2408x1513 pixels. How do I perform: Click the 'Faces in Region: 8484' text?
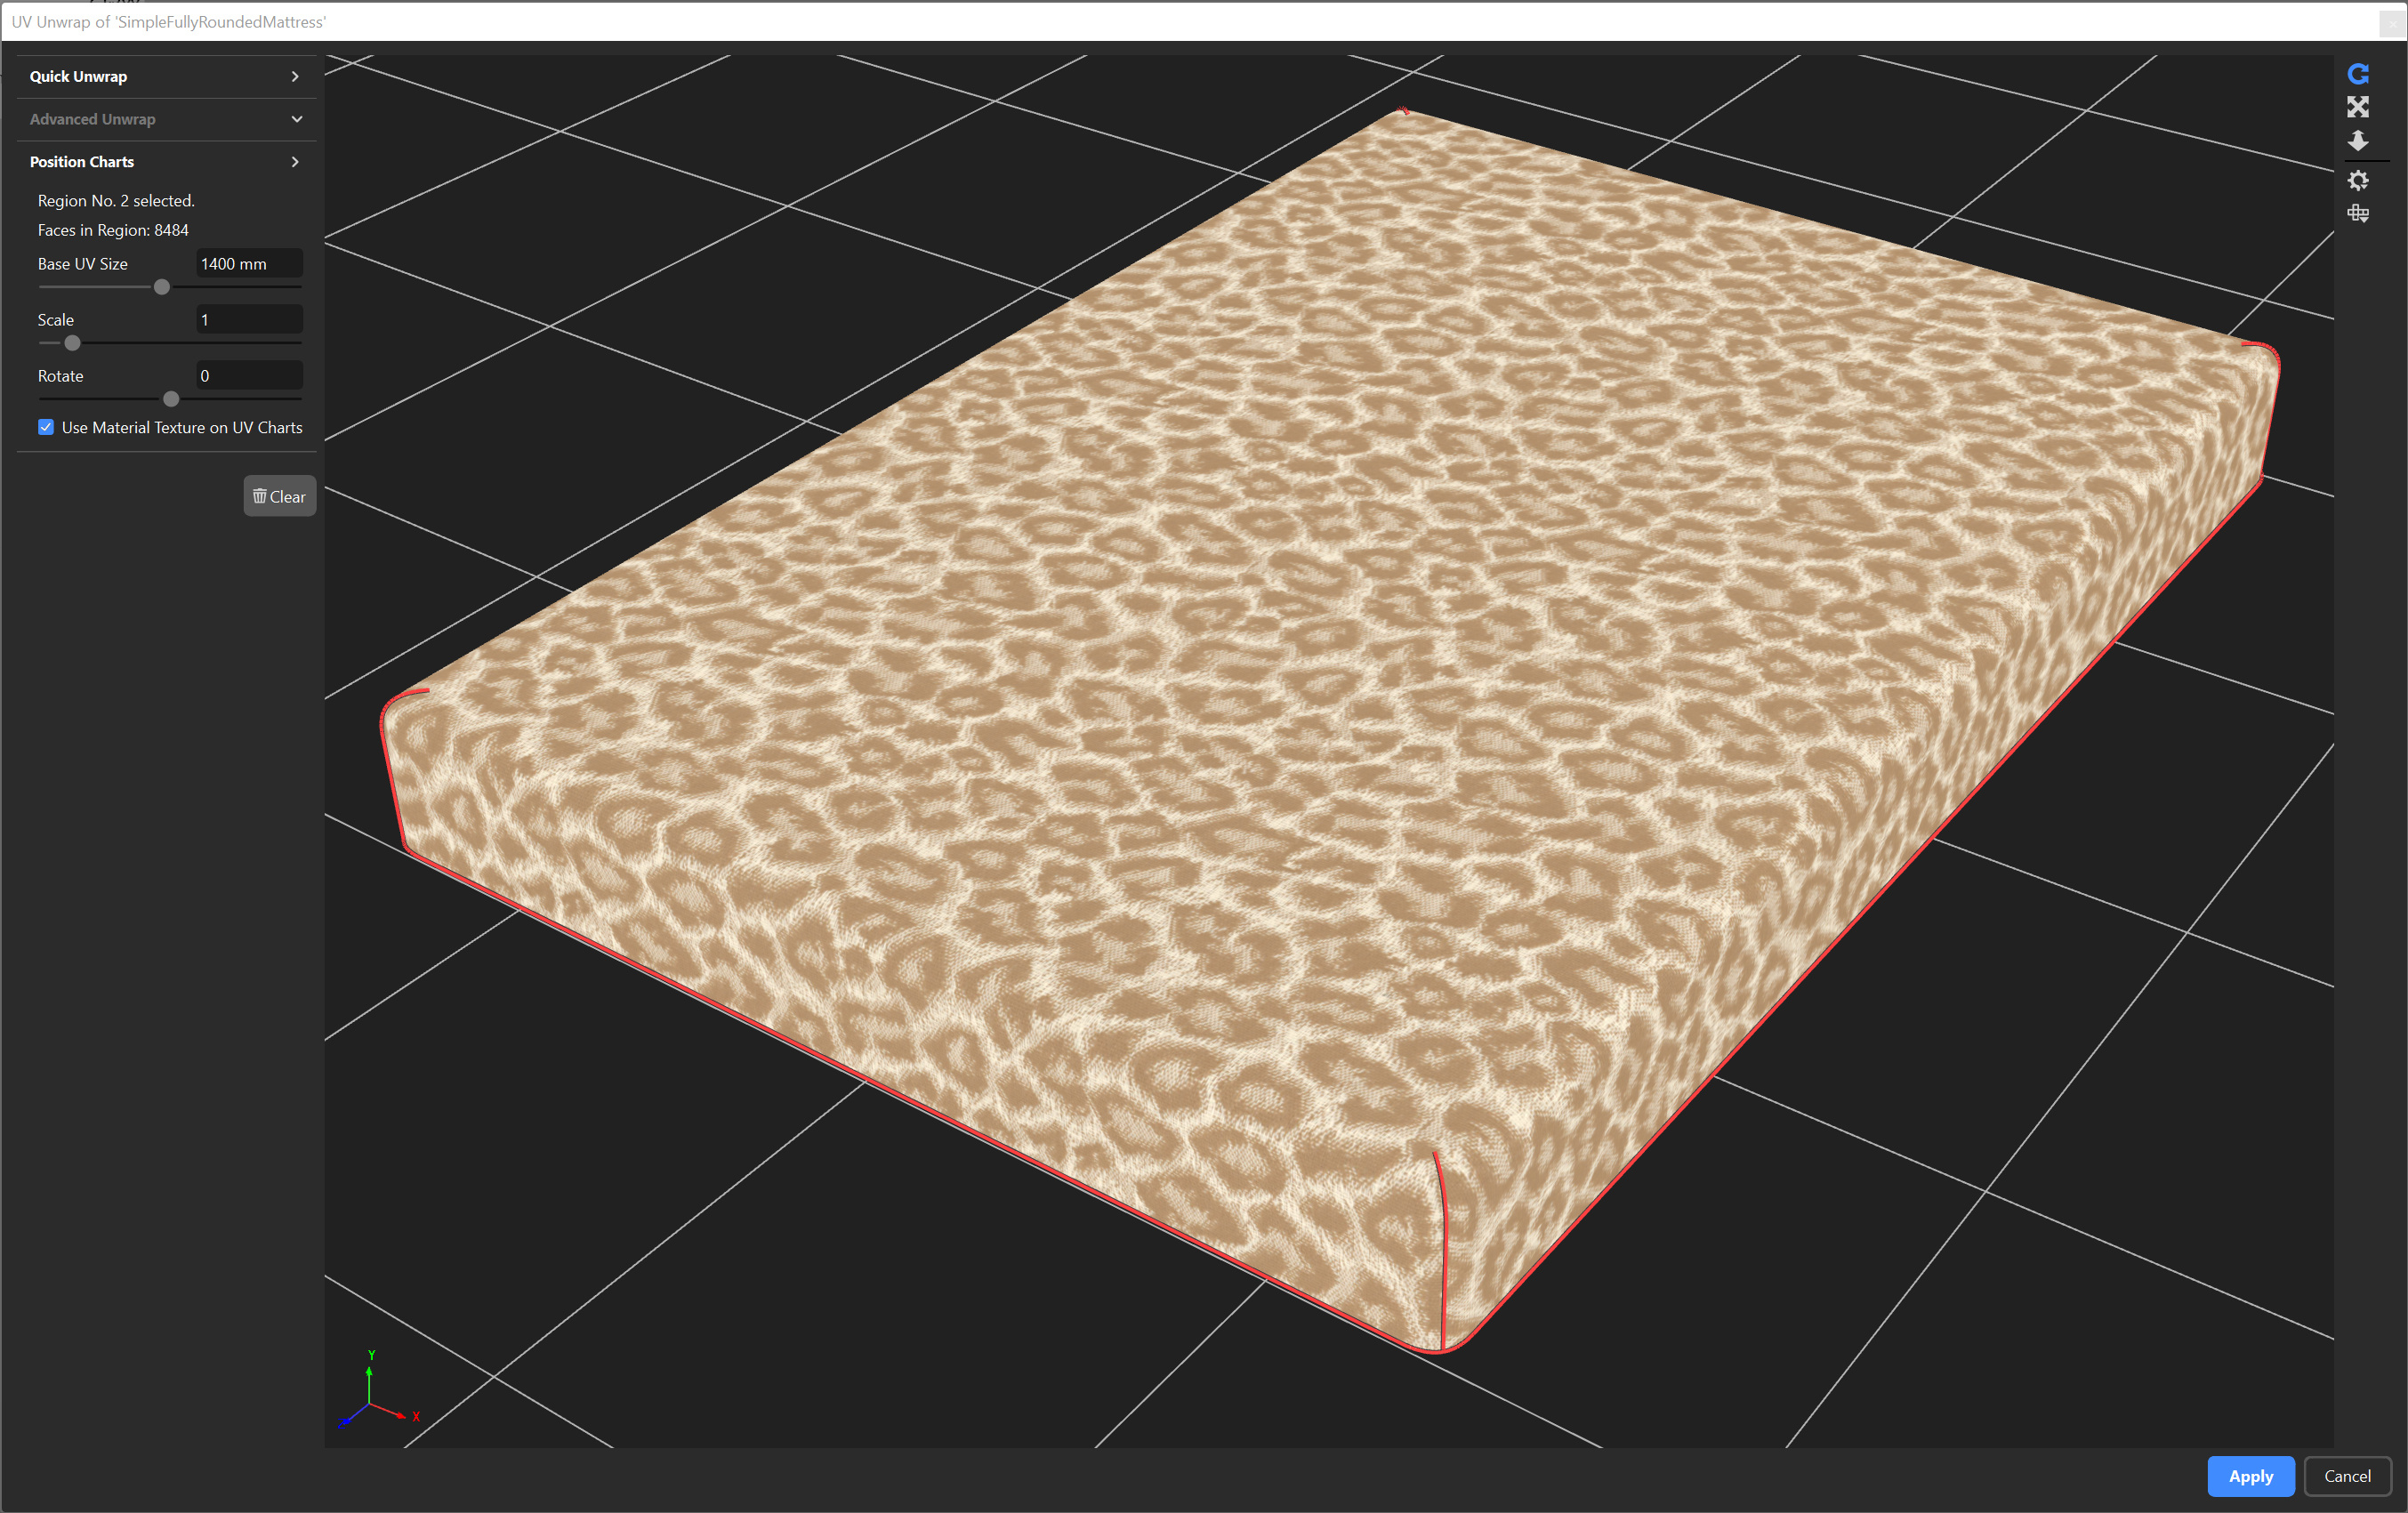[113, 230]
